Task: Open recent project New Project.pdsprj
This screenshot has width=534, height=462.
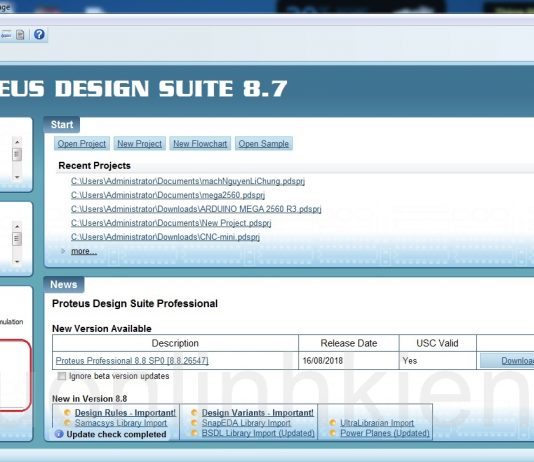Action: click(x=171, y=223)
